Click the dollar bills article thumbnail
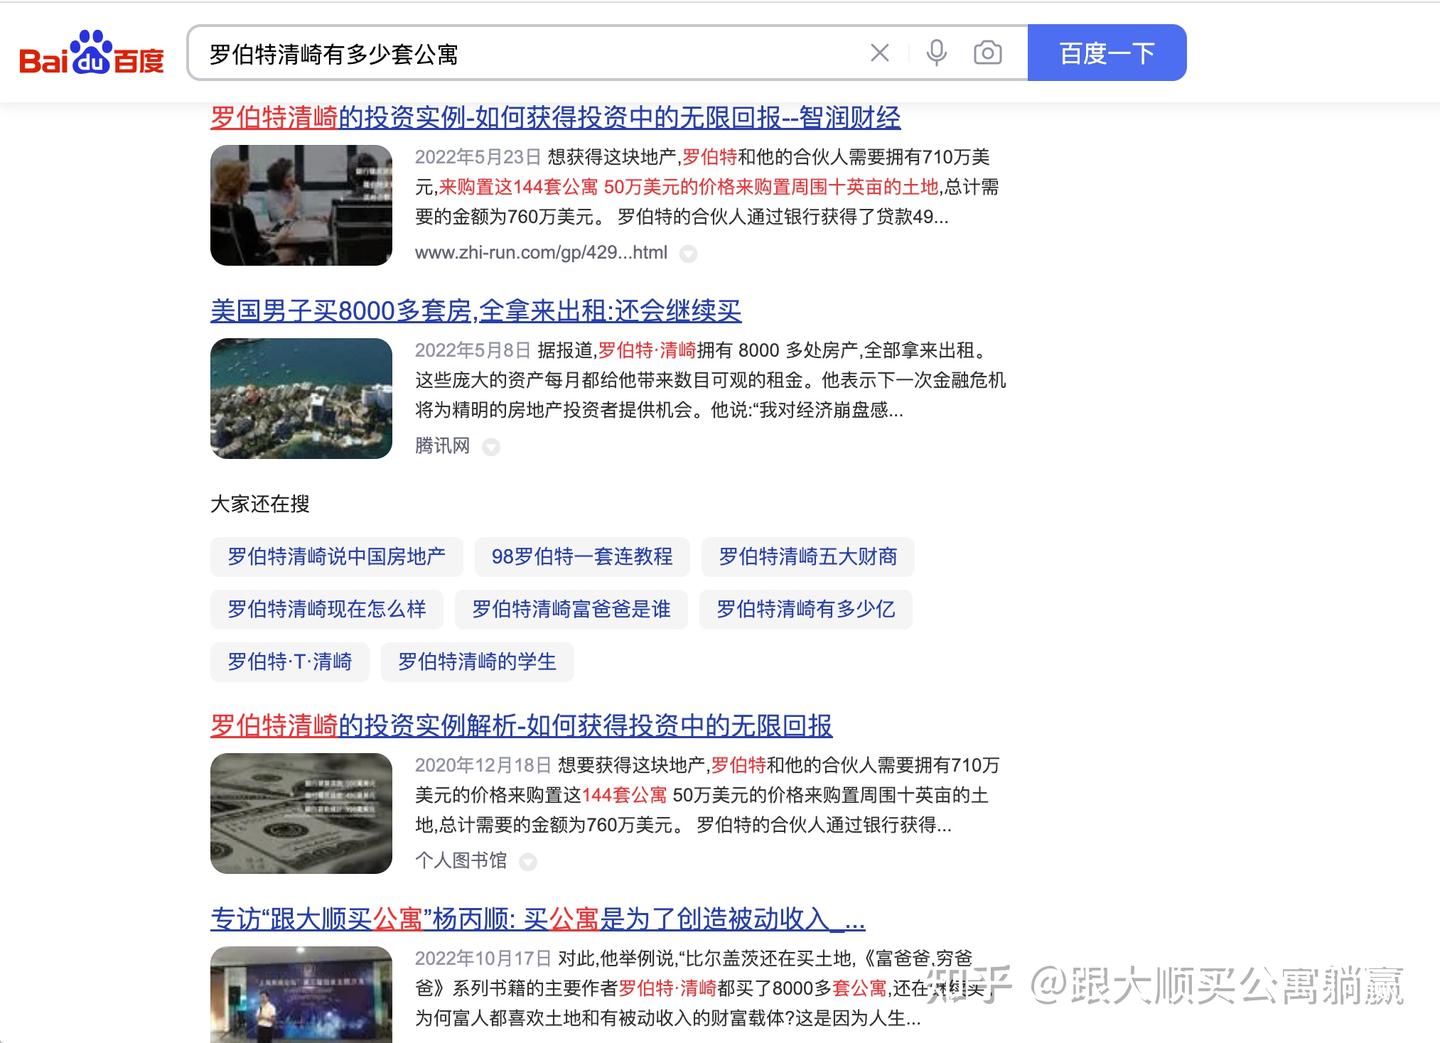 tap(301, 813)
